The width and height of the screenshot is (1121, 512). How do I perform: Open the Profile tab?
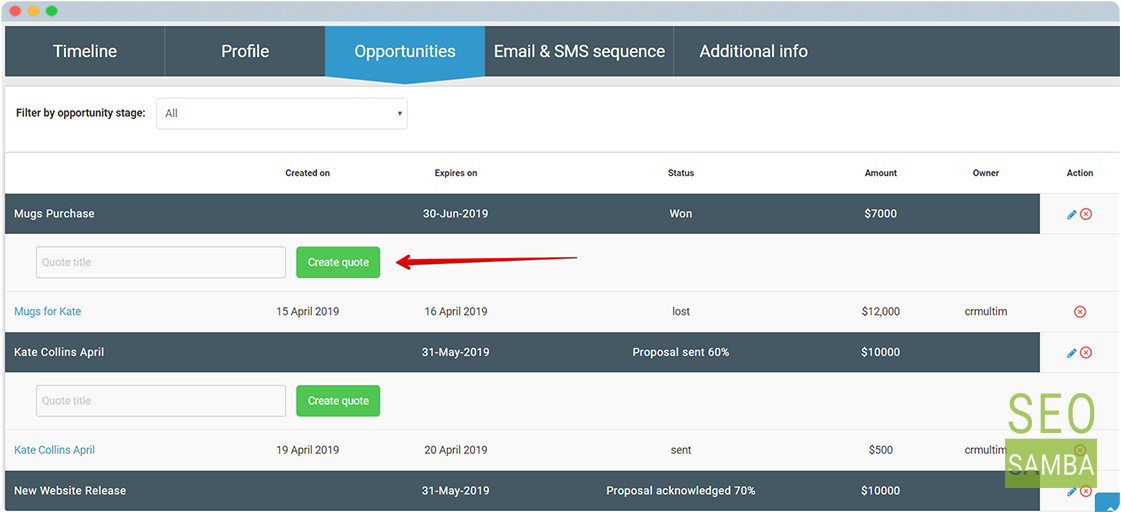[x=245, y=51]
